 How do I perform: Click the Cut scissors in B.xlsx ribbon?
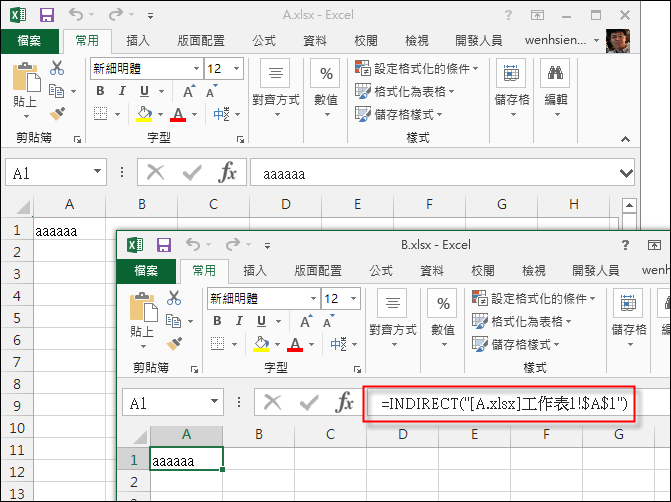[x=174, y=298]
